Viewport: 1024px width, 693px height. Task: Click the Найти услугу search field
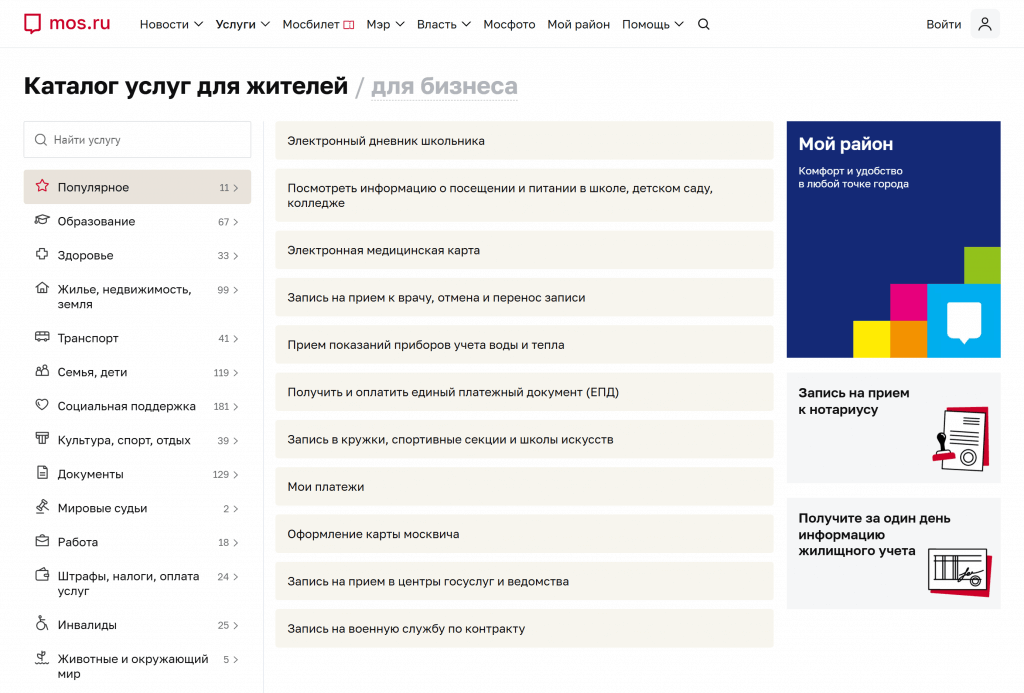pos(137,140)
